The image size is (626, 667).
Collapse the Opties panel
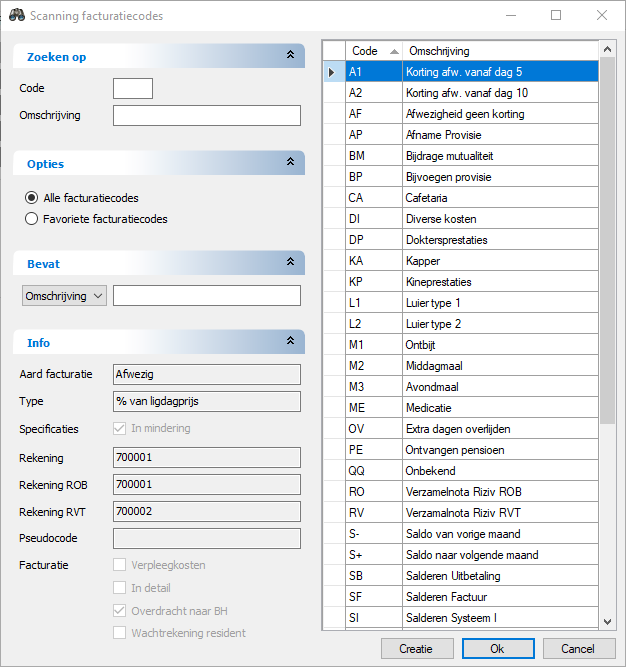[x=290, y=163]
